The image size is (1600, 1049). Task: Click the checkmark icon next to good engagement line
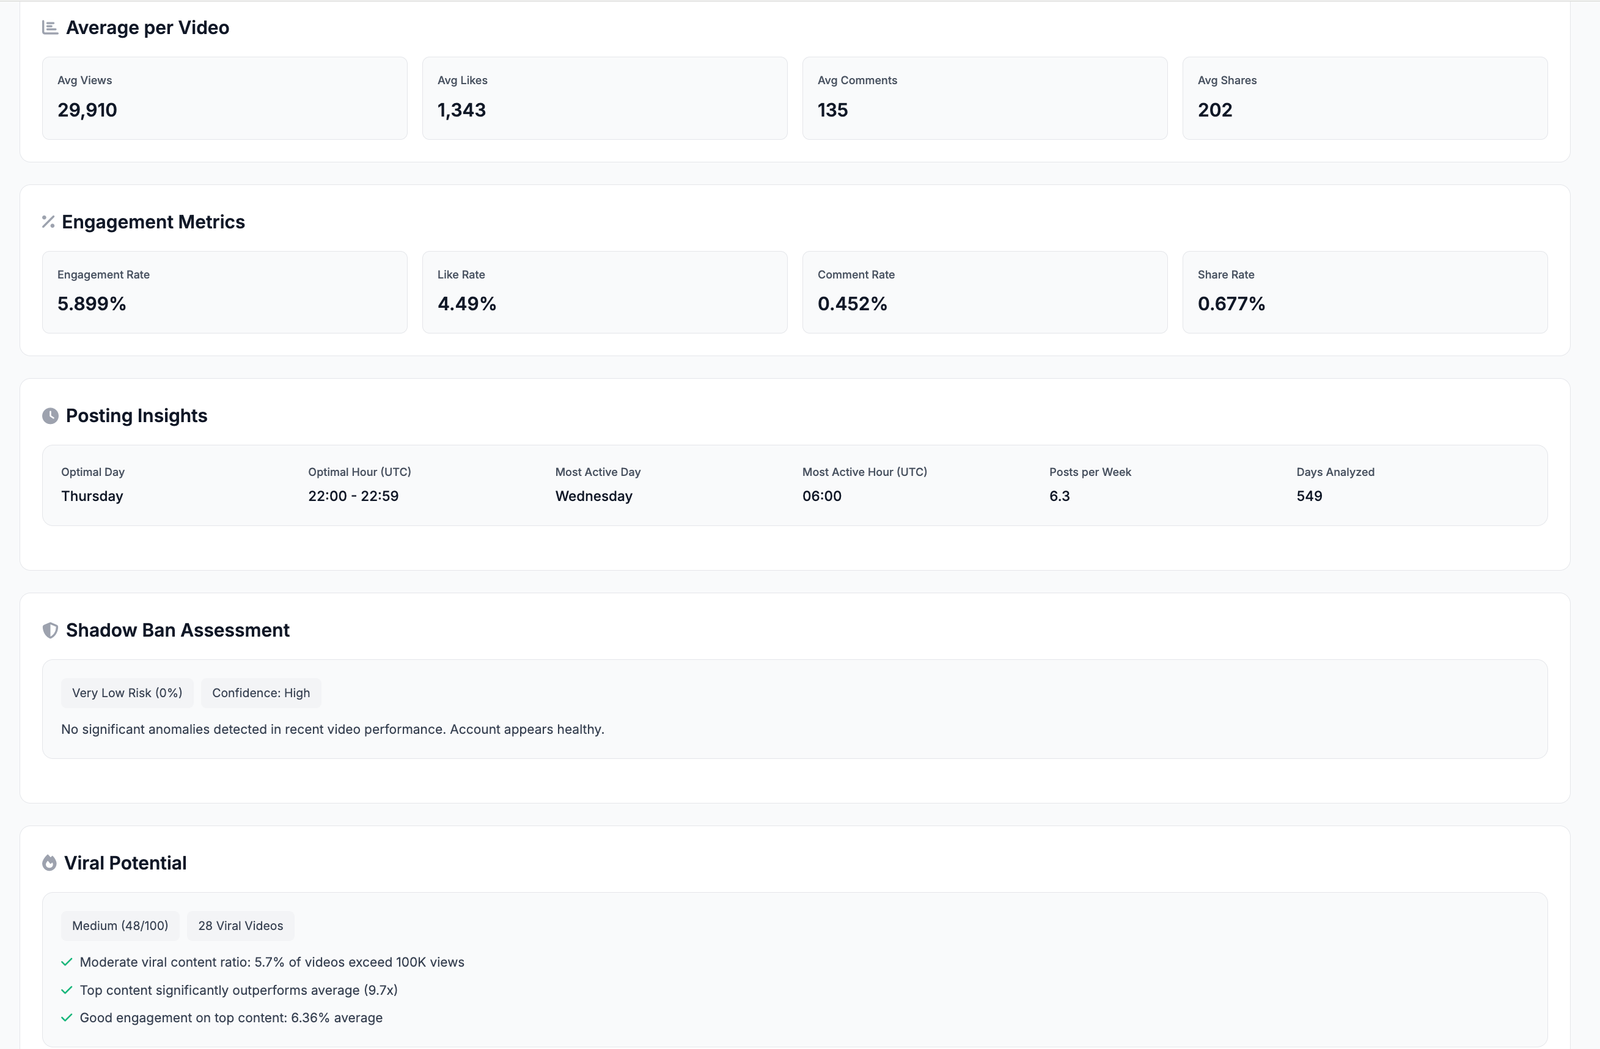(x=67, y=1018)
